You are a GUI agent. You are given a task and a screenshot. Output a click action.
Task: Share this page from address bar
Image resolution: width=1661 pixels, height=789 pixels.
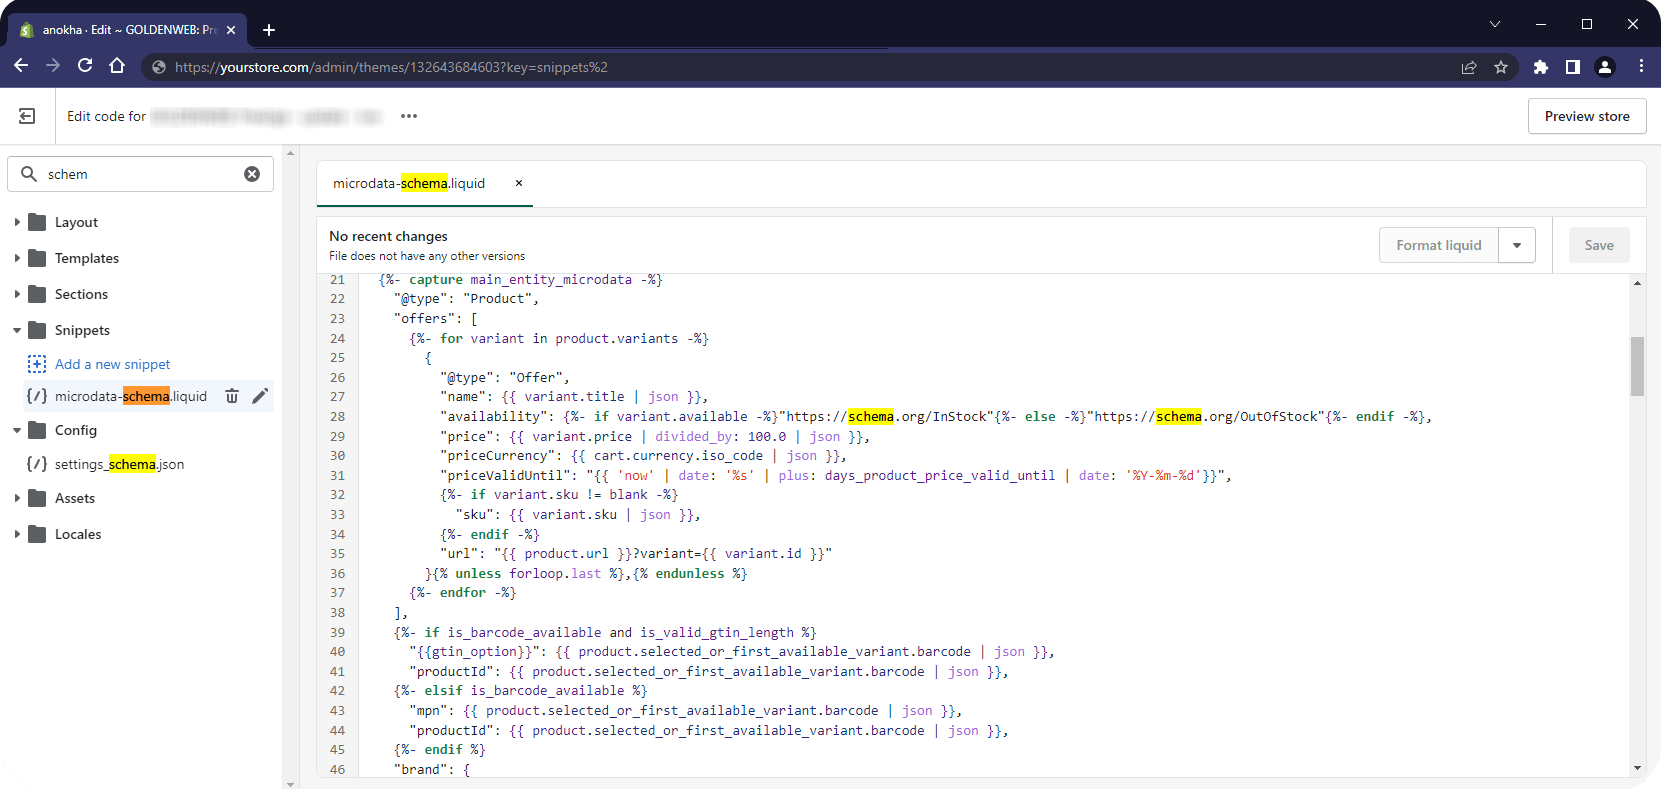(1469, 67)
